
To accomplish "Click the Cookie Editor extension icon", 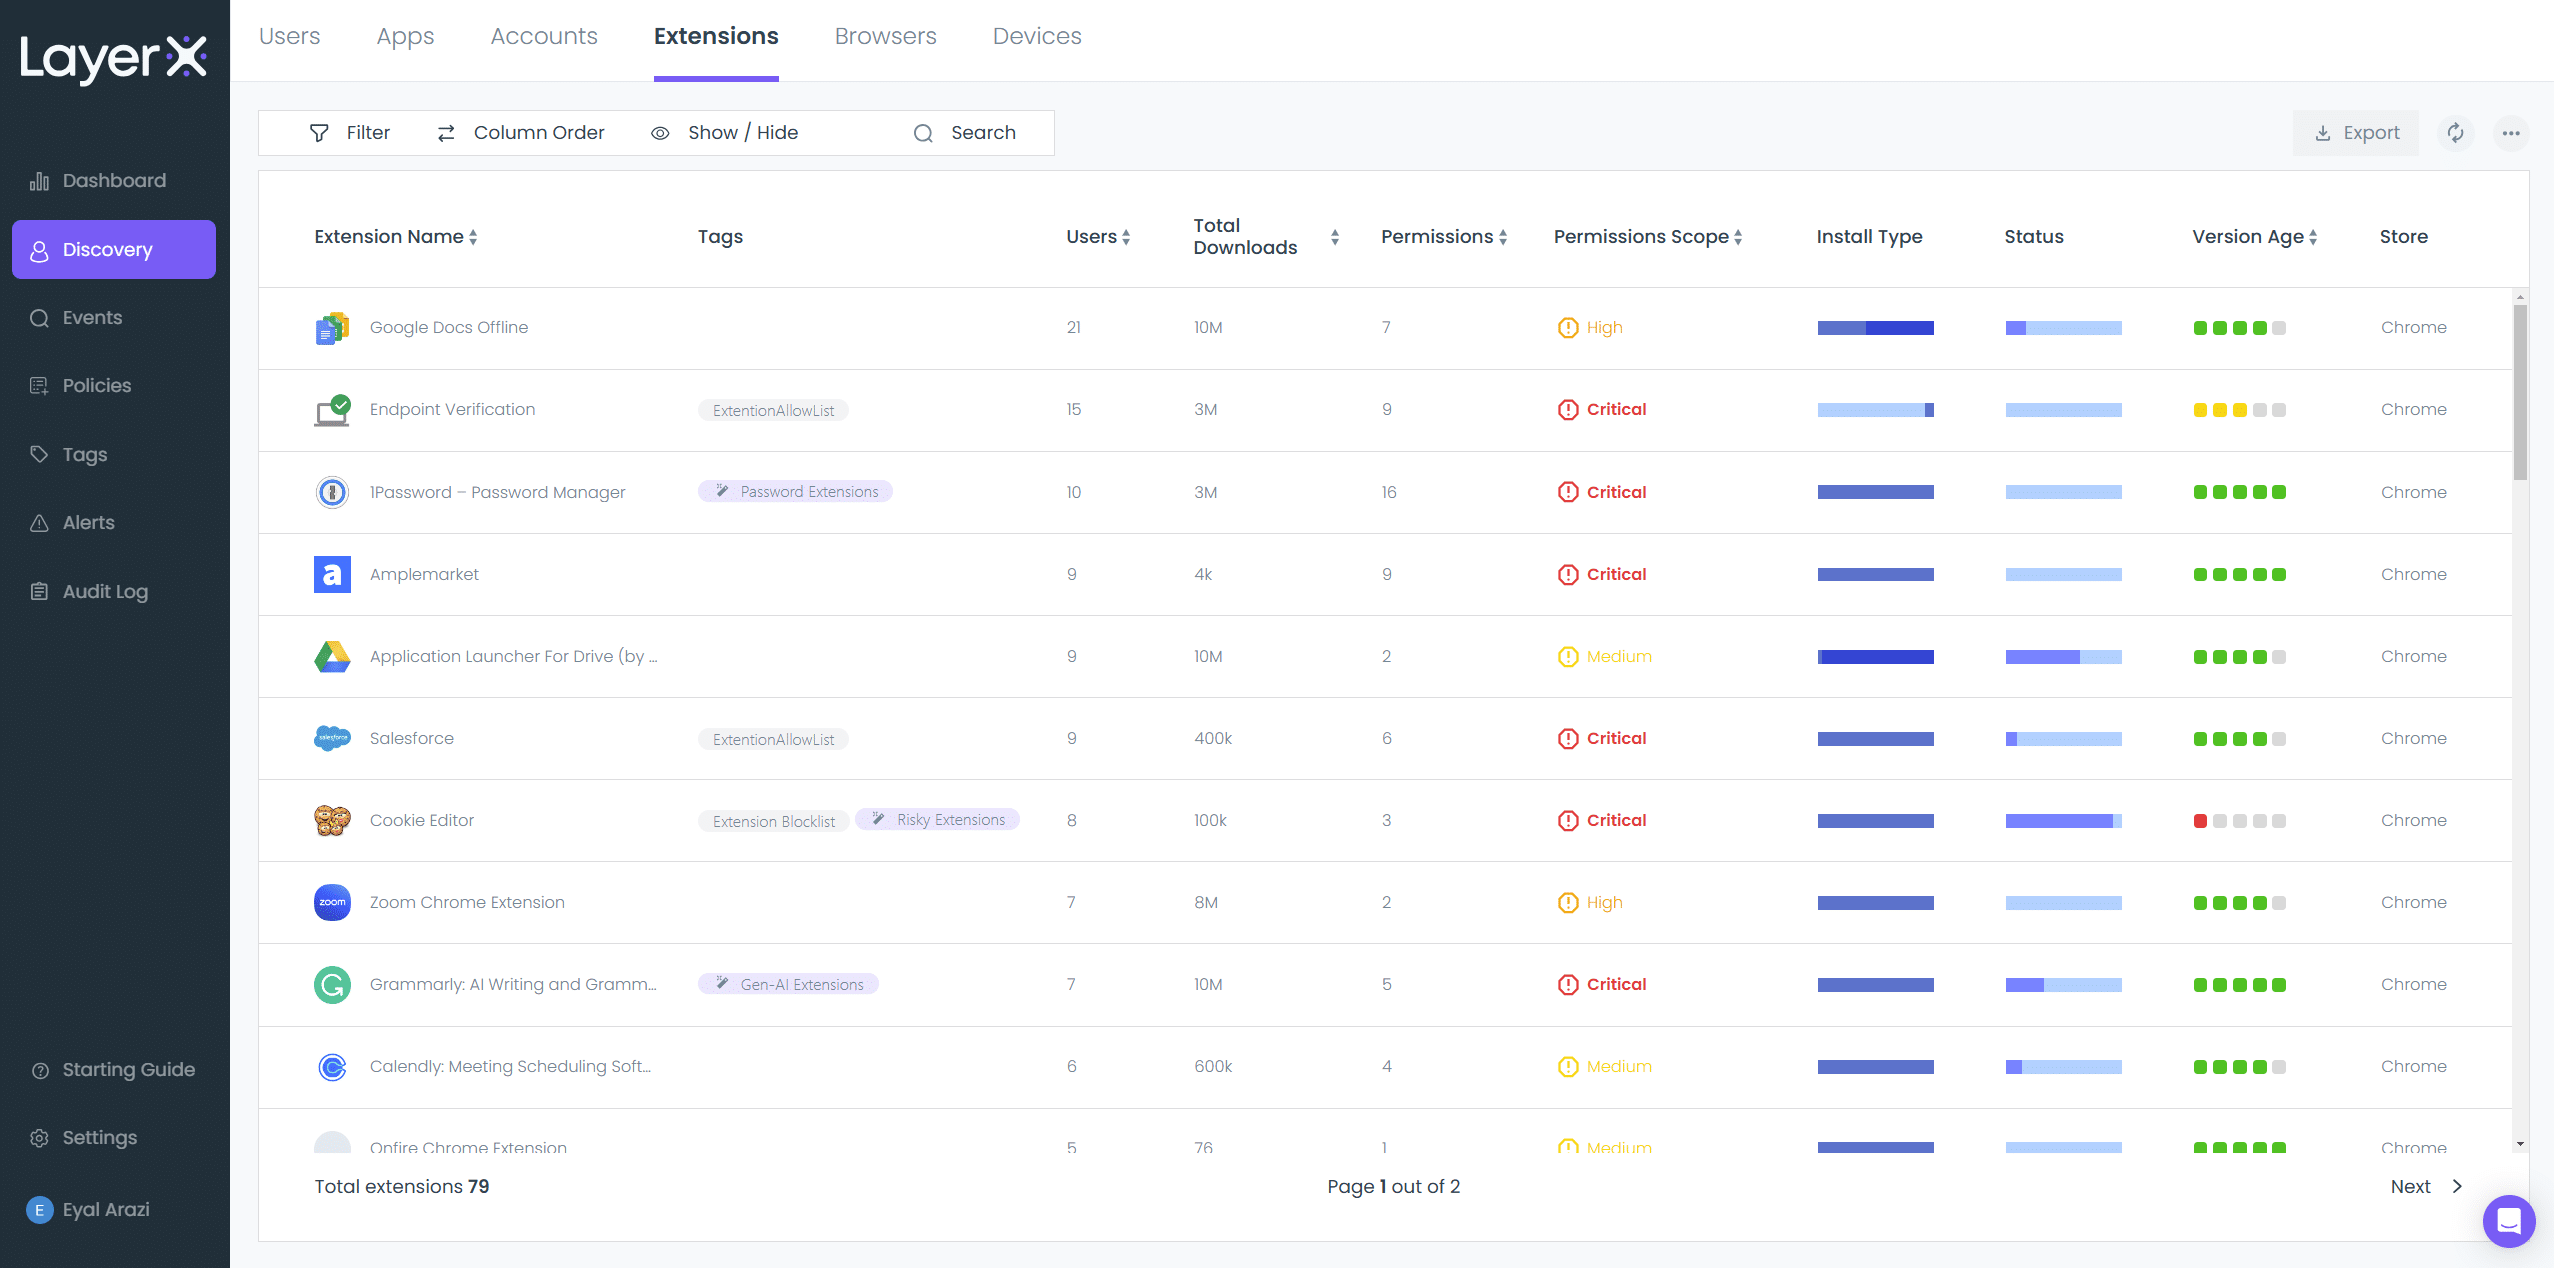I will tap(332, 820).
